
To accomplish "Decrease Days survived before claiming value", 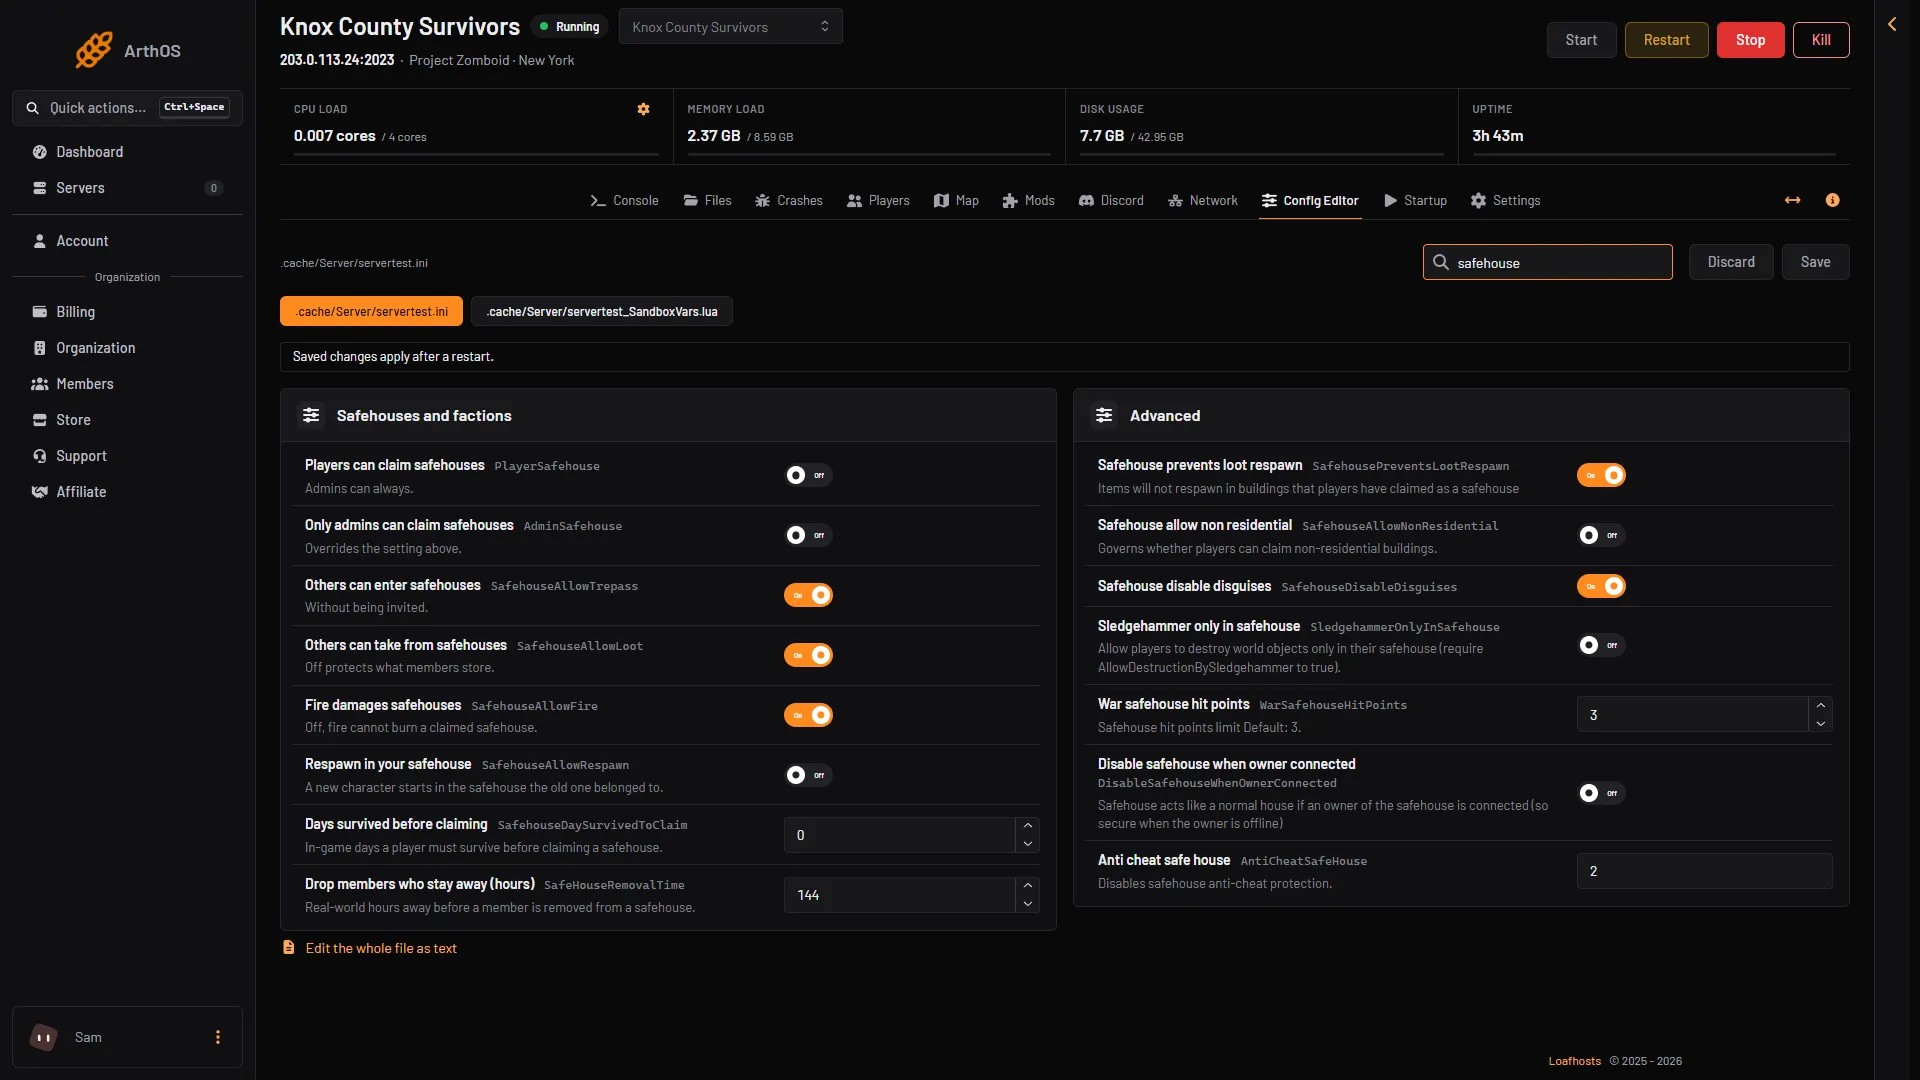I will (1027, 844).
